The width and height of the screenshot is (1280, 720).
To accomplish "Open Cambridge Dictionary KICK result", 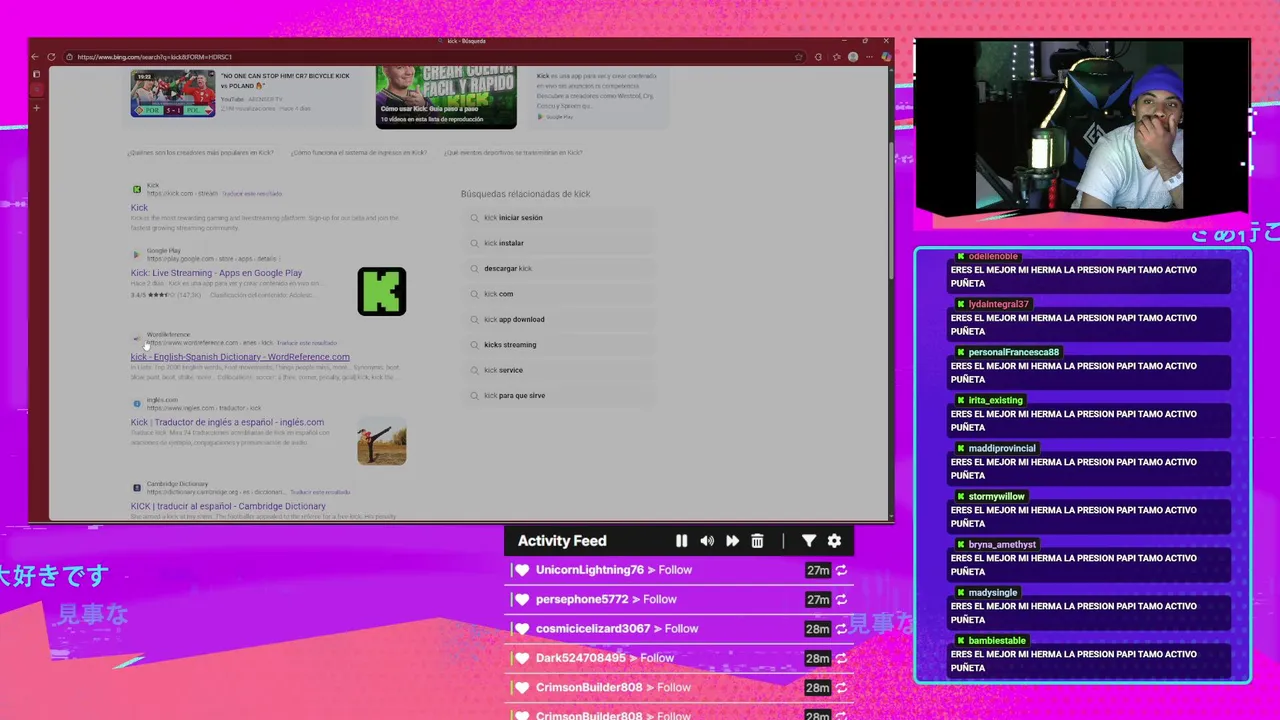I will (x=228, y=506).
